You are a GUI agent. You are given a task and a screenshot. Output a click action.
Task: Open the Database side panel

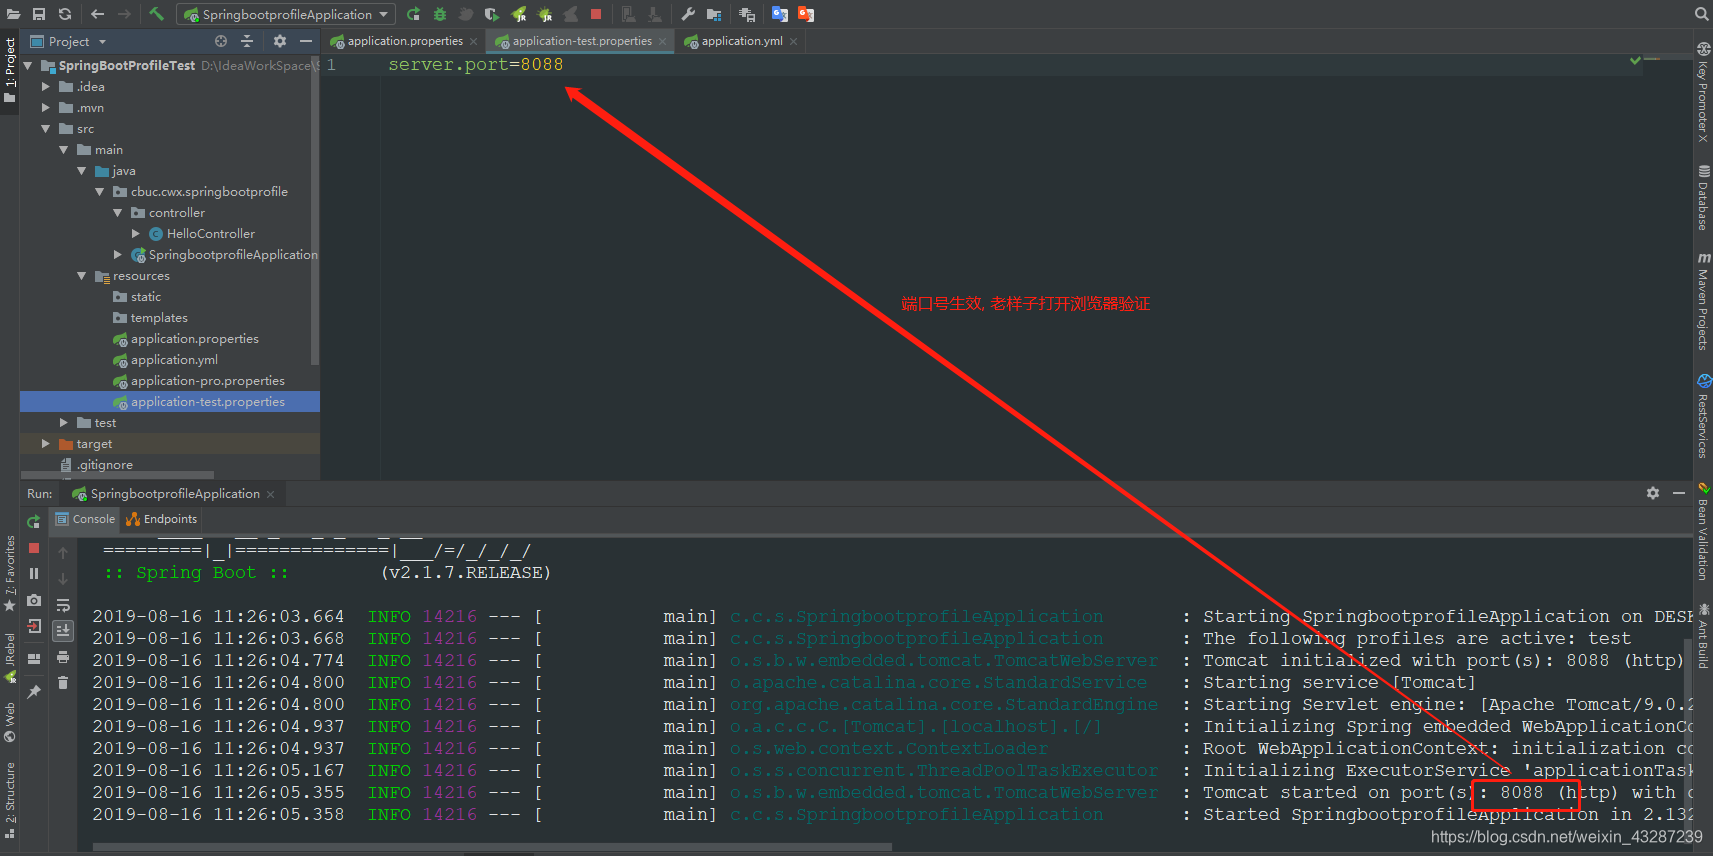point(1703,198)
